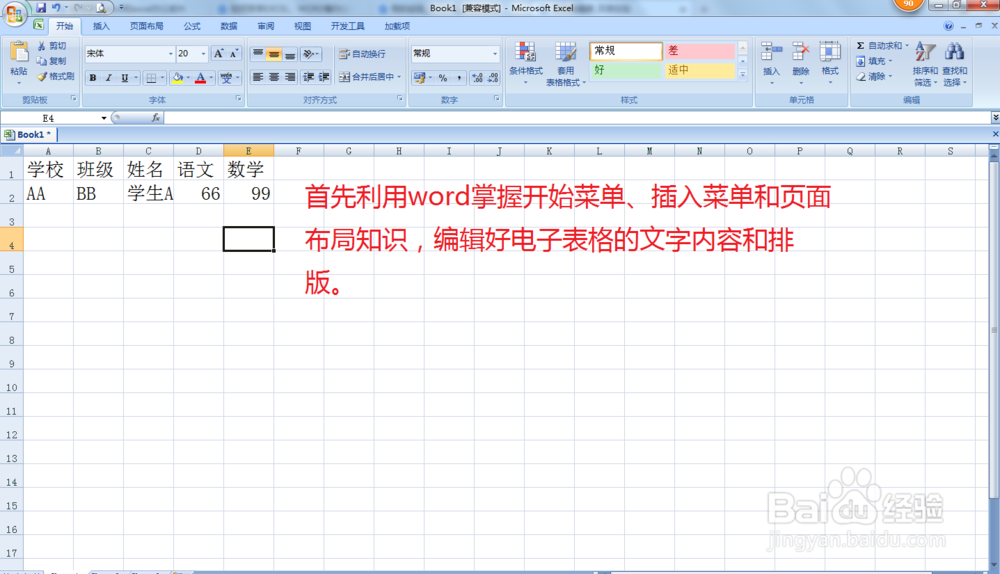Switch to the 视图 tab

tap(302, 26)
